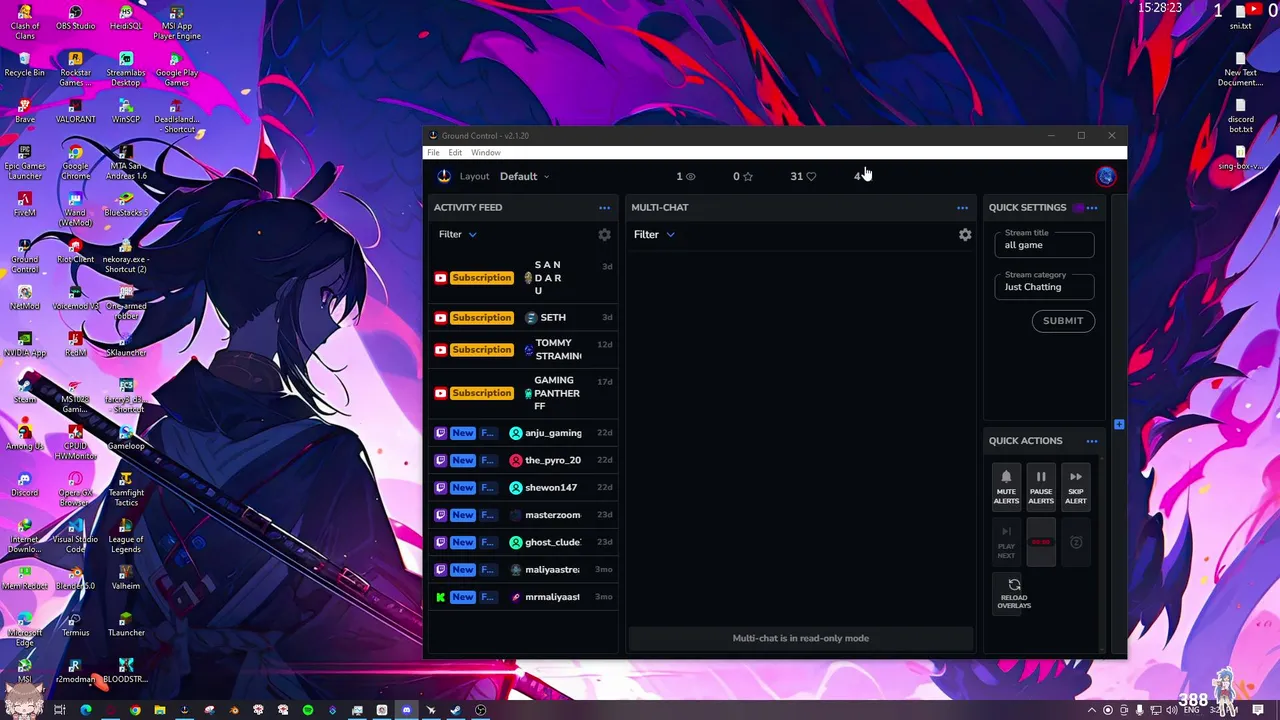The width and height of the screenshot is (1280, 720).
Task: Select shewon147 follower entry
Action: (523, 488)
